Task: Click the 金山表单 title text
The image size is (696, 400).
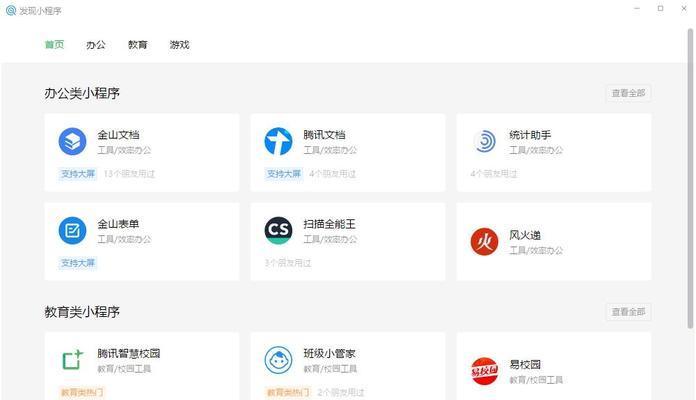Action: (x=118, y=224)
